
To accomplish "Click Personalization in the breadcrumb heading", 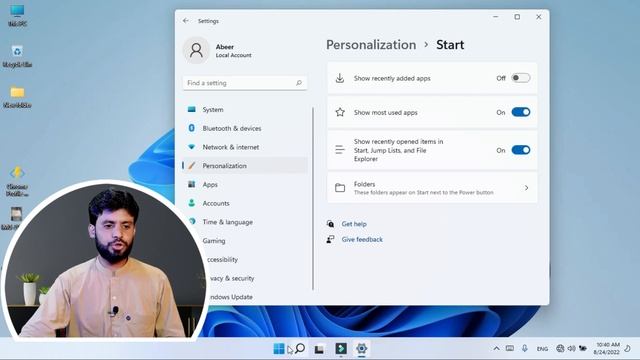I will (371, 44).
